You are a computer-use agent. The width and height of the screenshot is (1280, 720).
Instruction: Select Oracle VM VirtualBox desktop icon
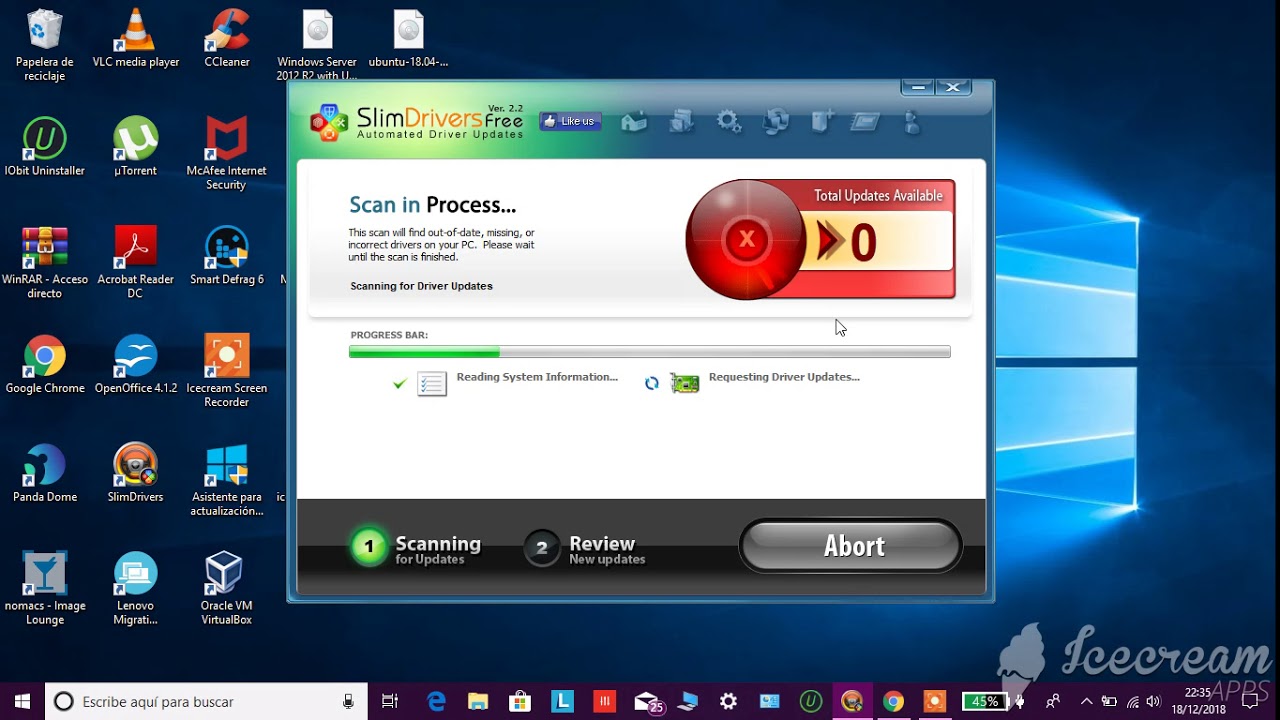[227, 589]
